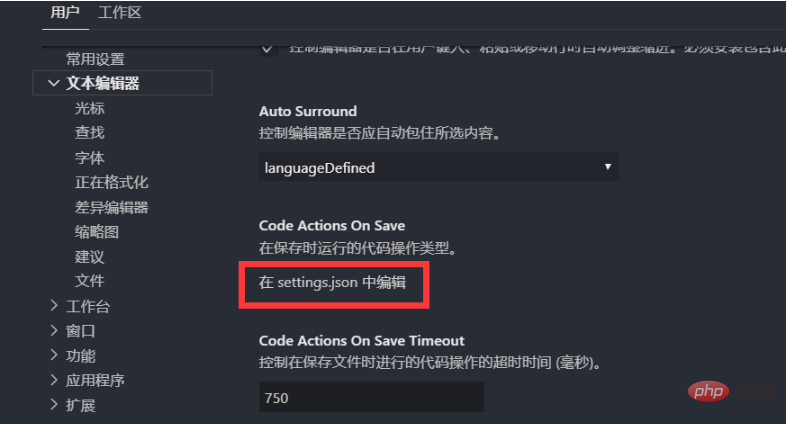Open the 文件 settings category
787x424 pixels.
click(89, 281)
